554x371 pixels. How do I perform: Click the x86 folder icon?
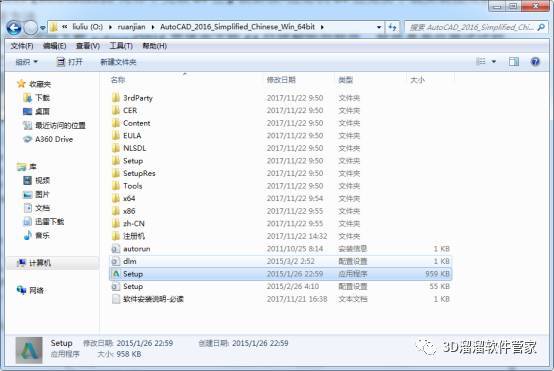pos(116,211)
